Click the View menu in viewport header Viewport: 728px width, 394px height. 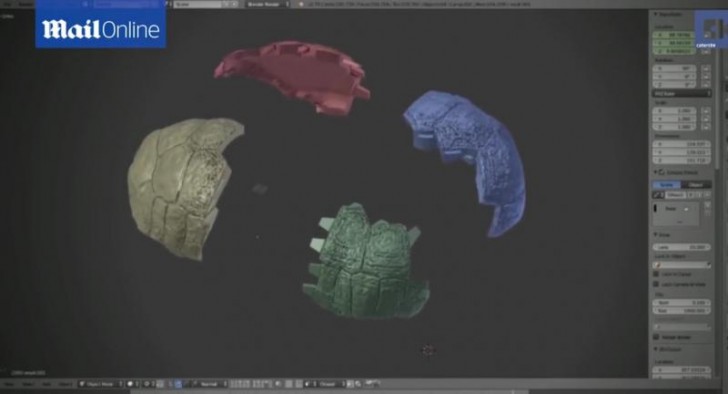(10, 384)
